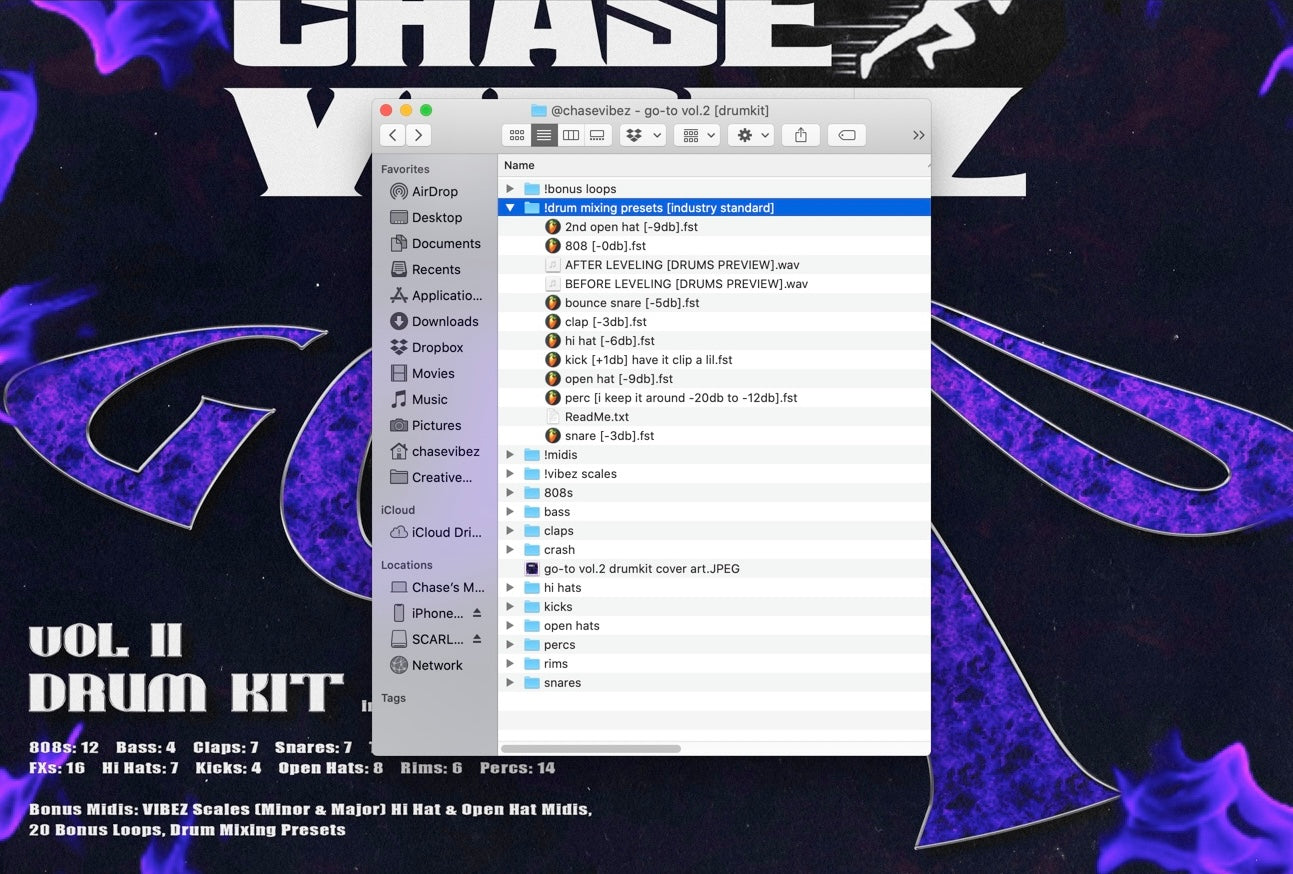The width and height of the screenshot is (1293, 874).
Task: Click the Share toolbar button
Action: 801,135
